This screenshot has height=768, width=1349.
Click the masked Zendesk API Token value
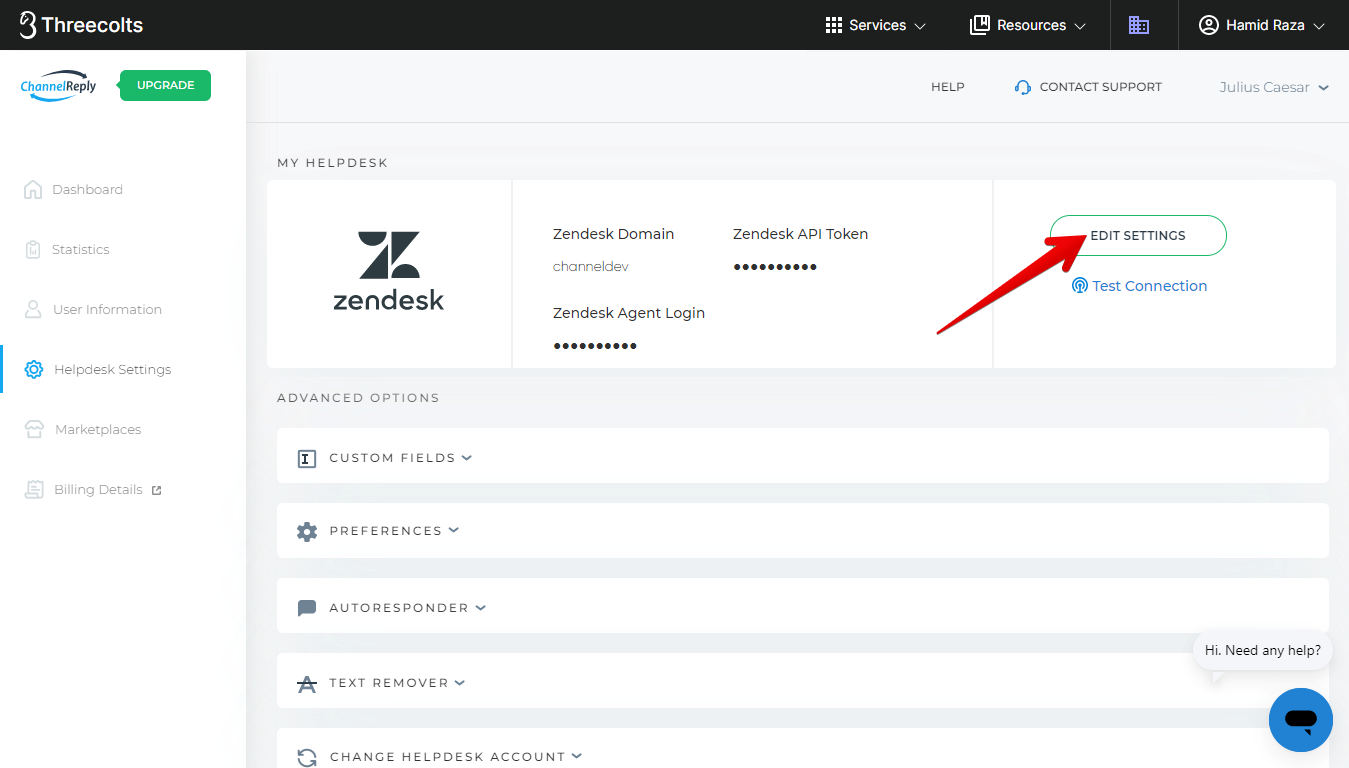coord(775,267)
